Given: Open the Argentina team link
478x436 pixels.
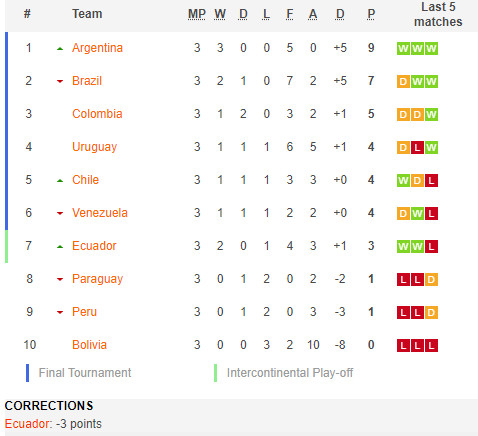Looking at the screenshot, I should pos(97,48).
